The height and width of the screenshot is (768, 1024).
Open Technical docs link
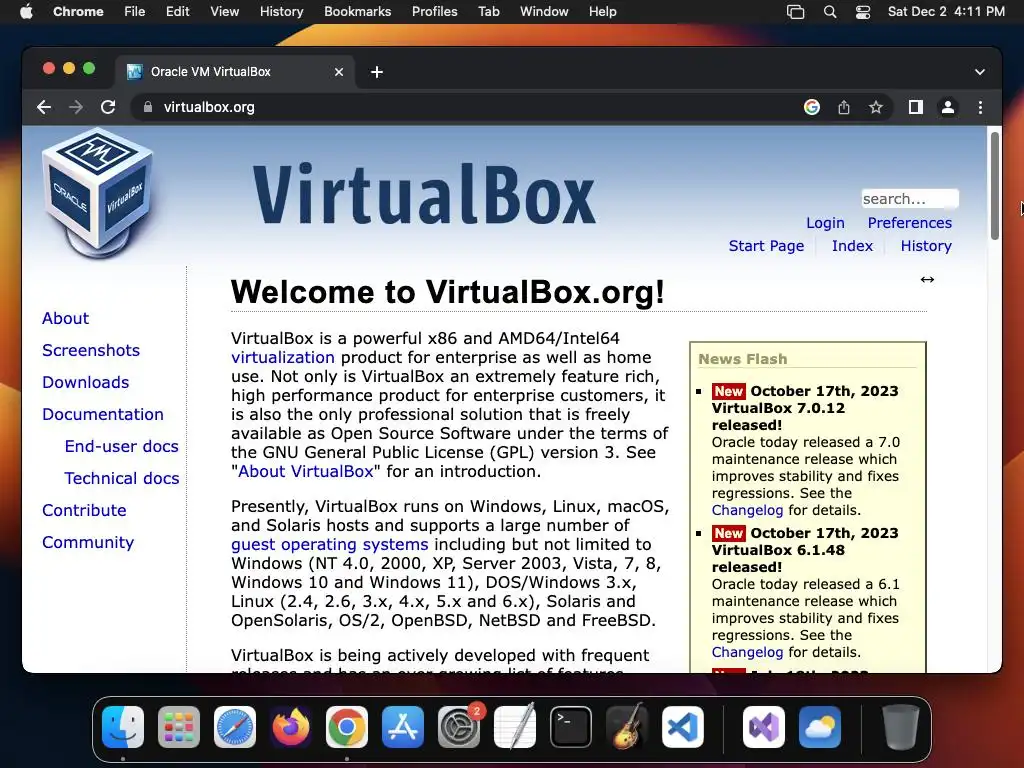click(121, 478)
